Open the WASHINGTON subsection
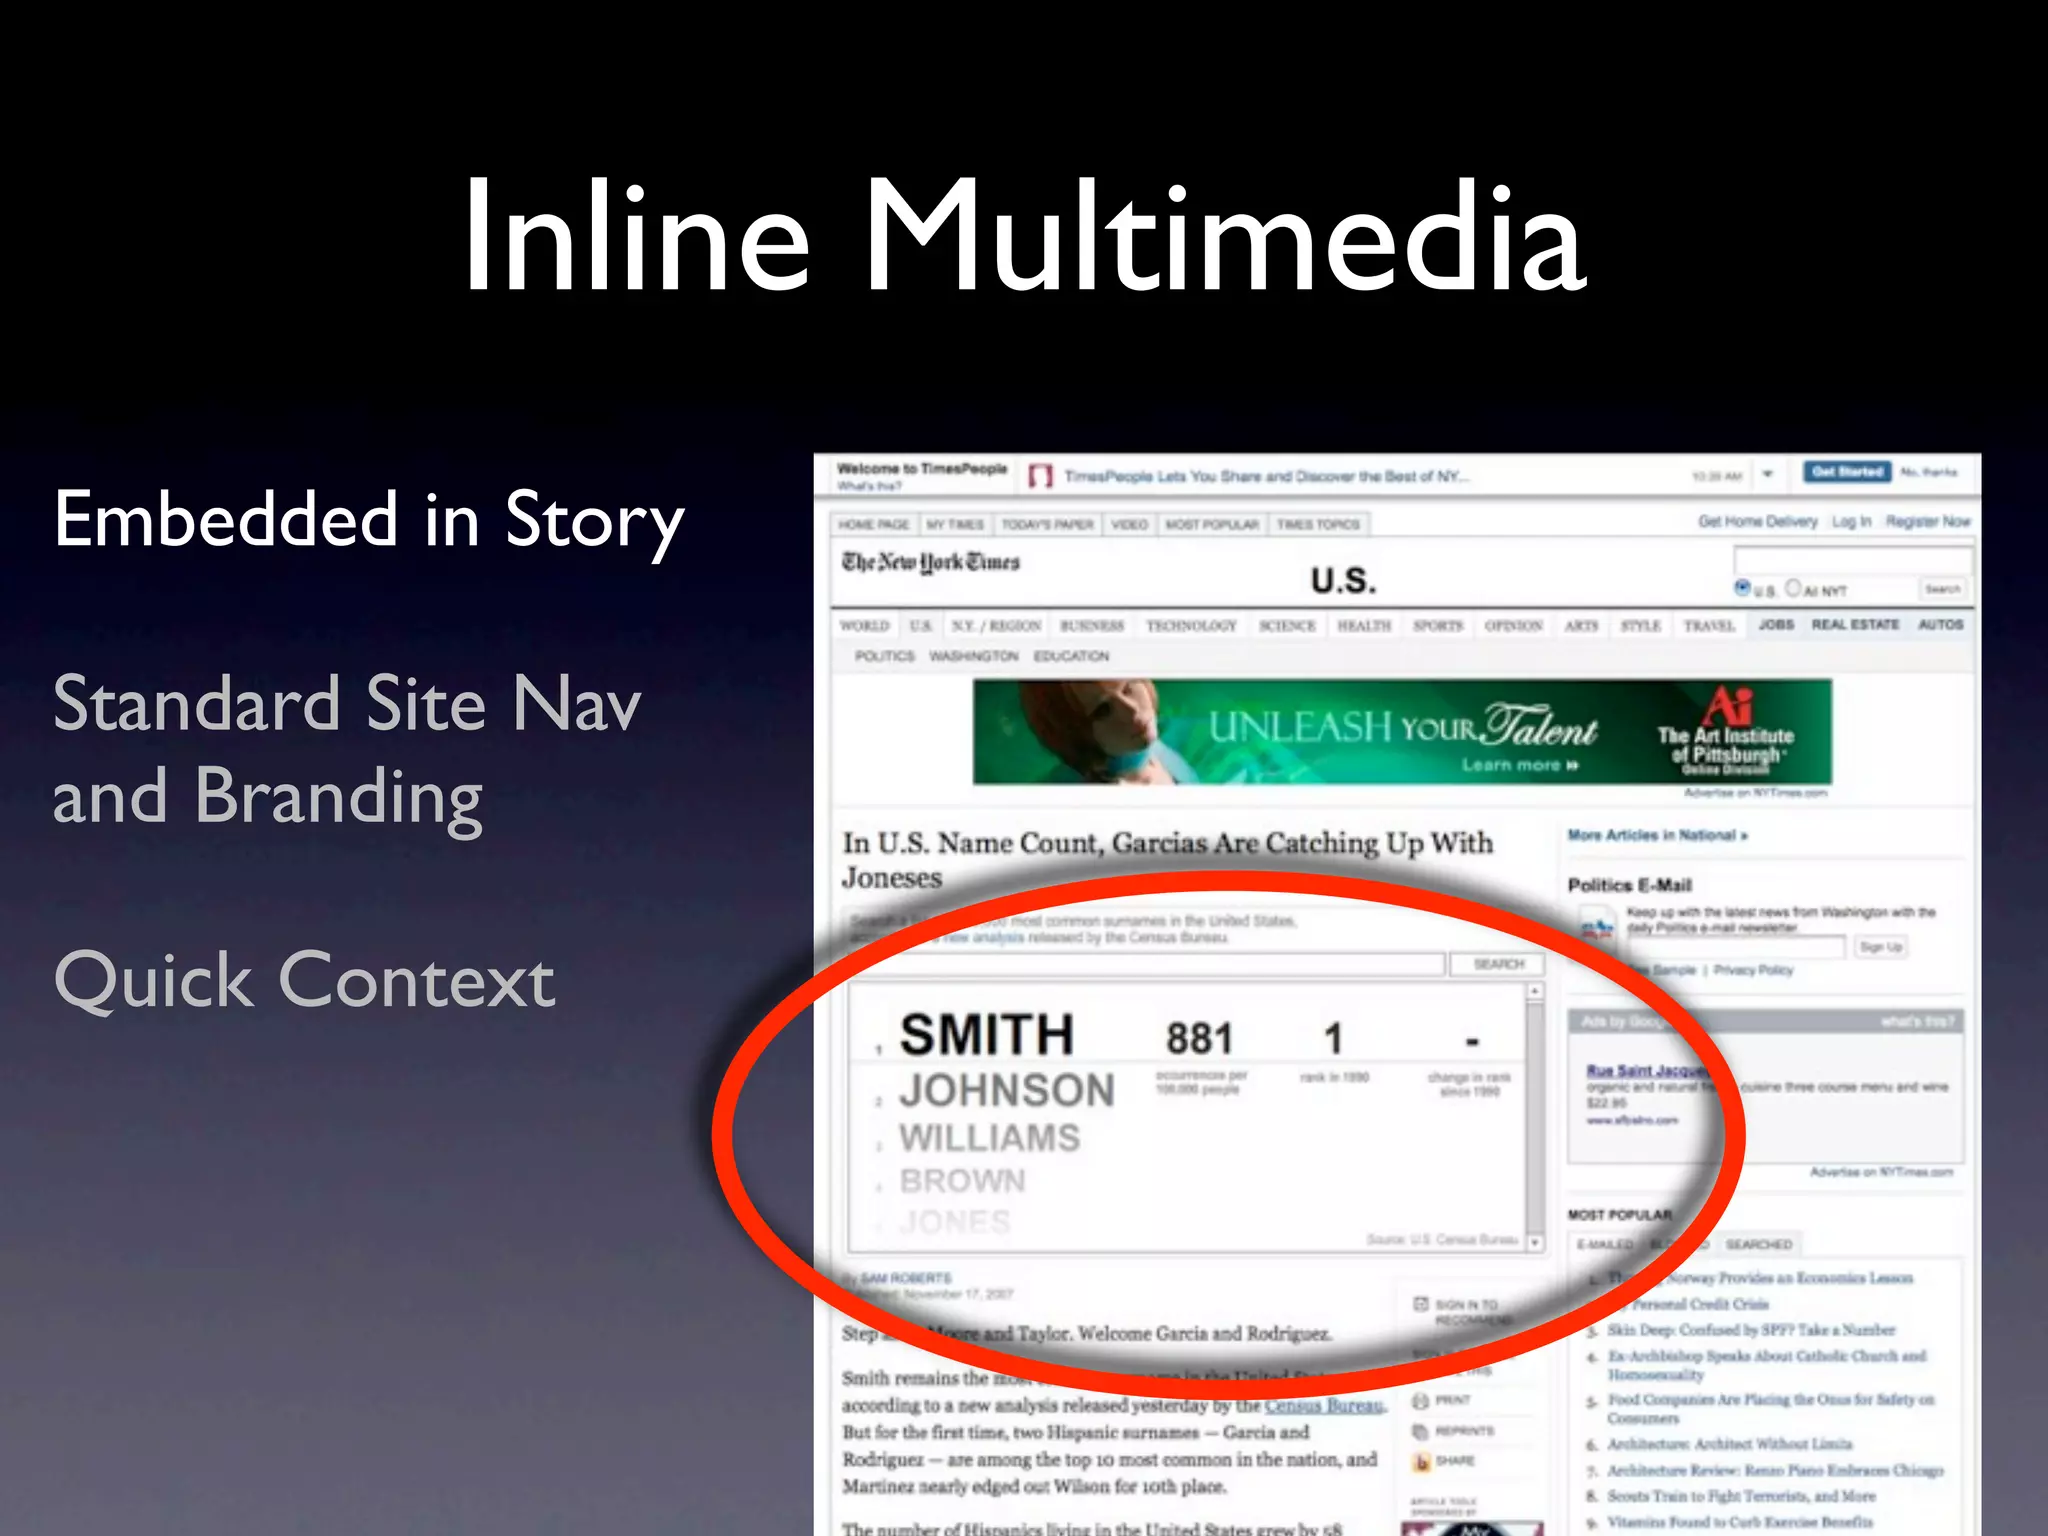The height and width of the screenshot is (1536, 2048). 973,656
